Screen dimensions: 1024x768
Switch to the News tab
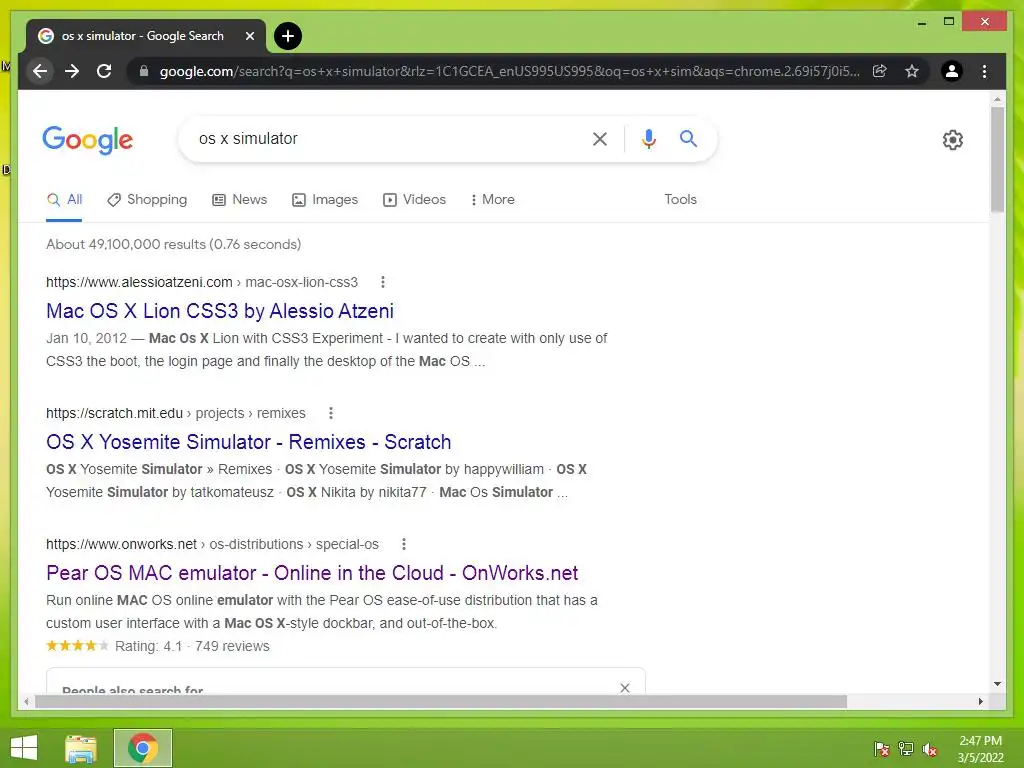pyautogui.click(x=240, y=199)
